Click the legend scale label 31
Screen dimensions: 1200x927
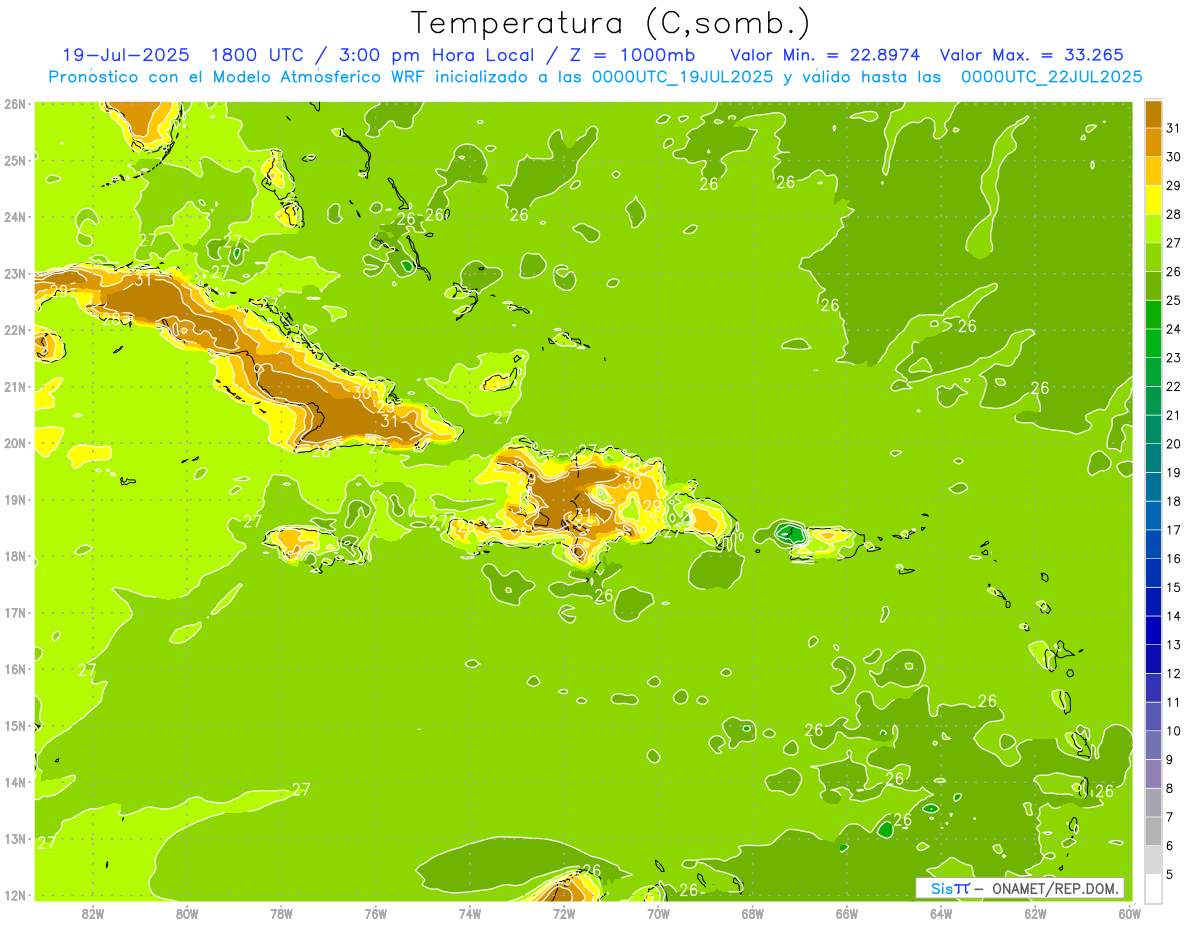click(1173, 128)
